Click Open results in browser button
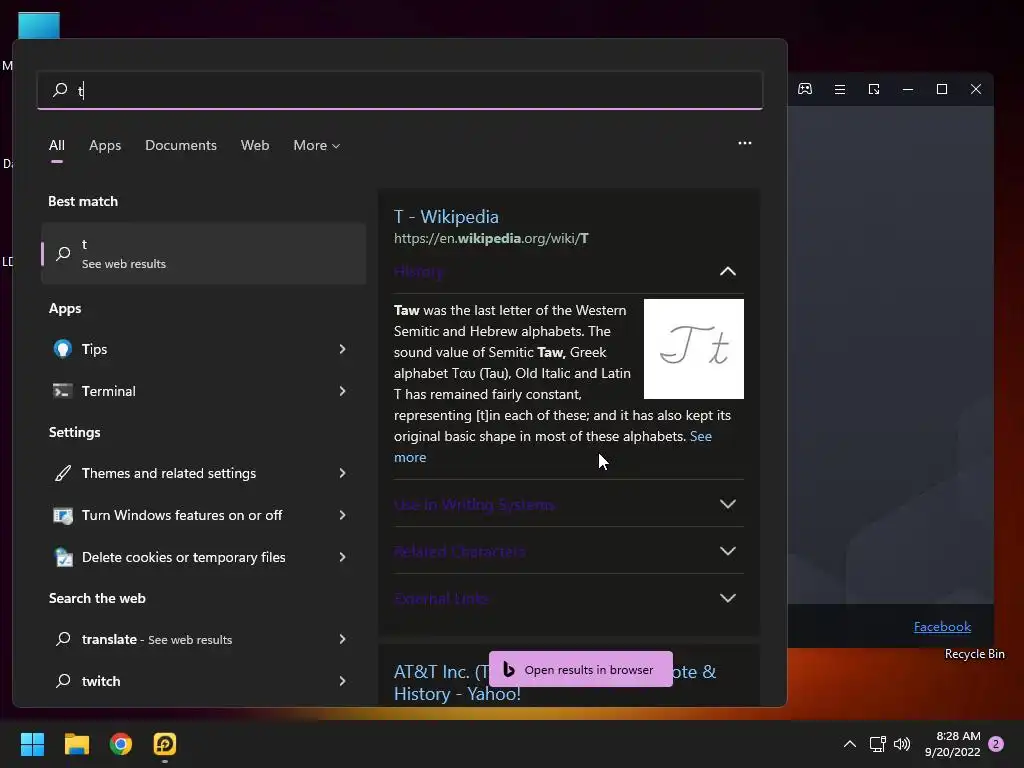The image size is (1024, 768). click(x=581, y=669)
